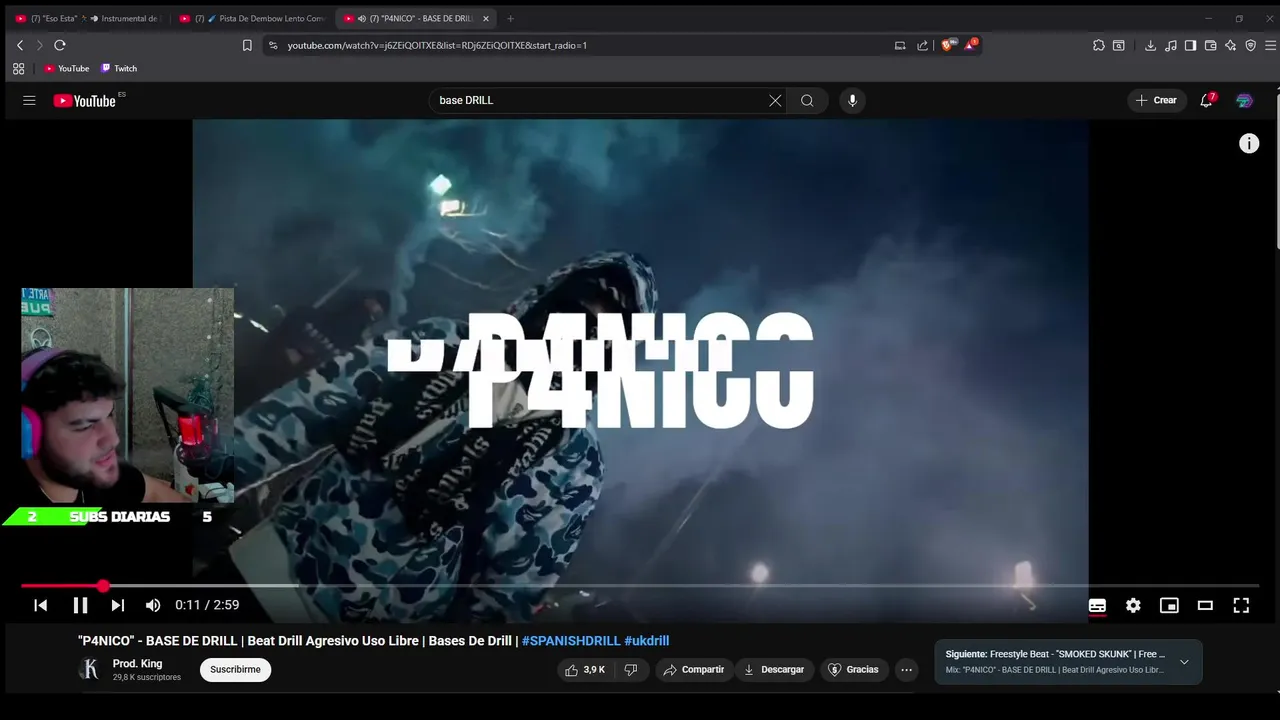Toggle the browser sidebar panel
This screenshot has height=720, width=1280.
[x=1190, y=45]
